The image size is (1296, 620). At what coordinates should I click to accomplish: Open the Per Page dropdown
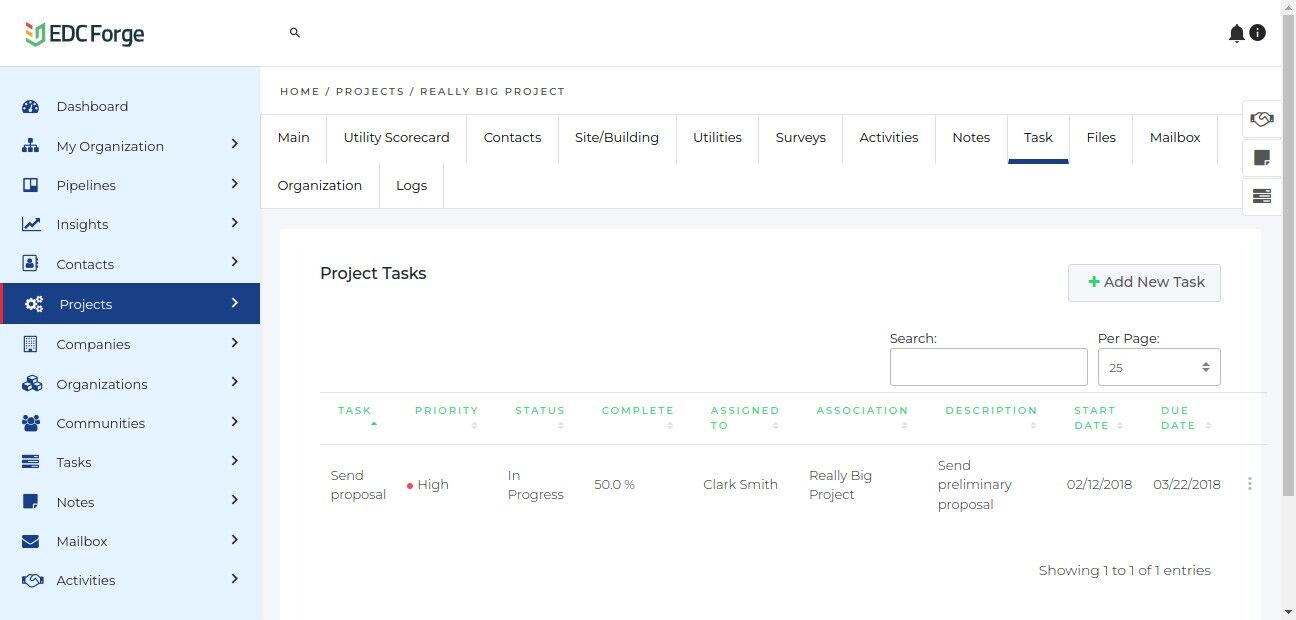(x=1159, y=367)
